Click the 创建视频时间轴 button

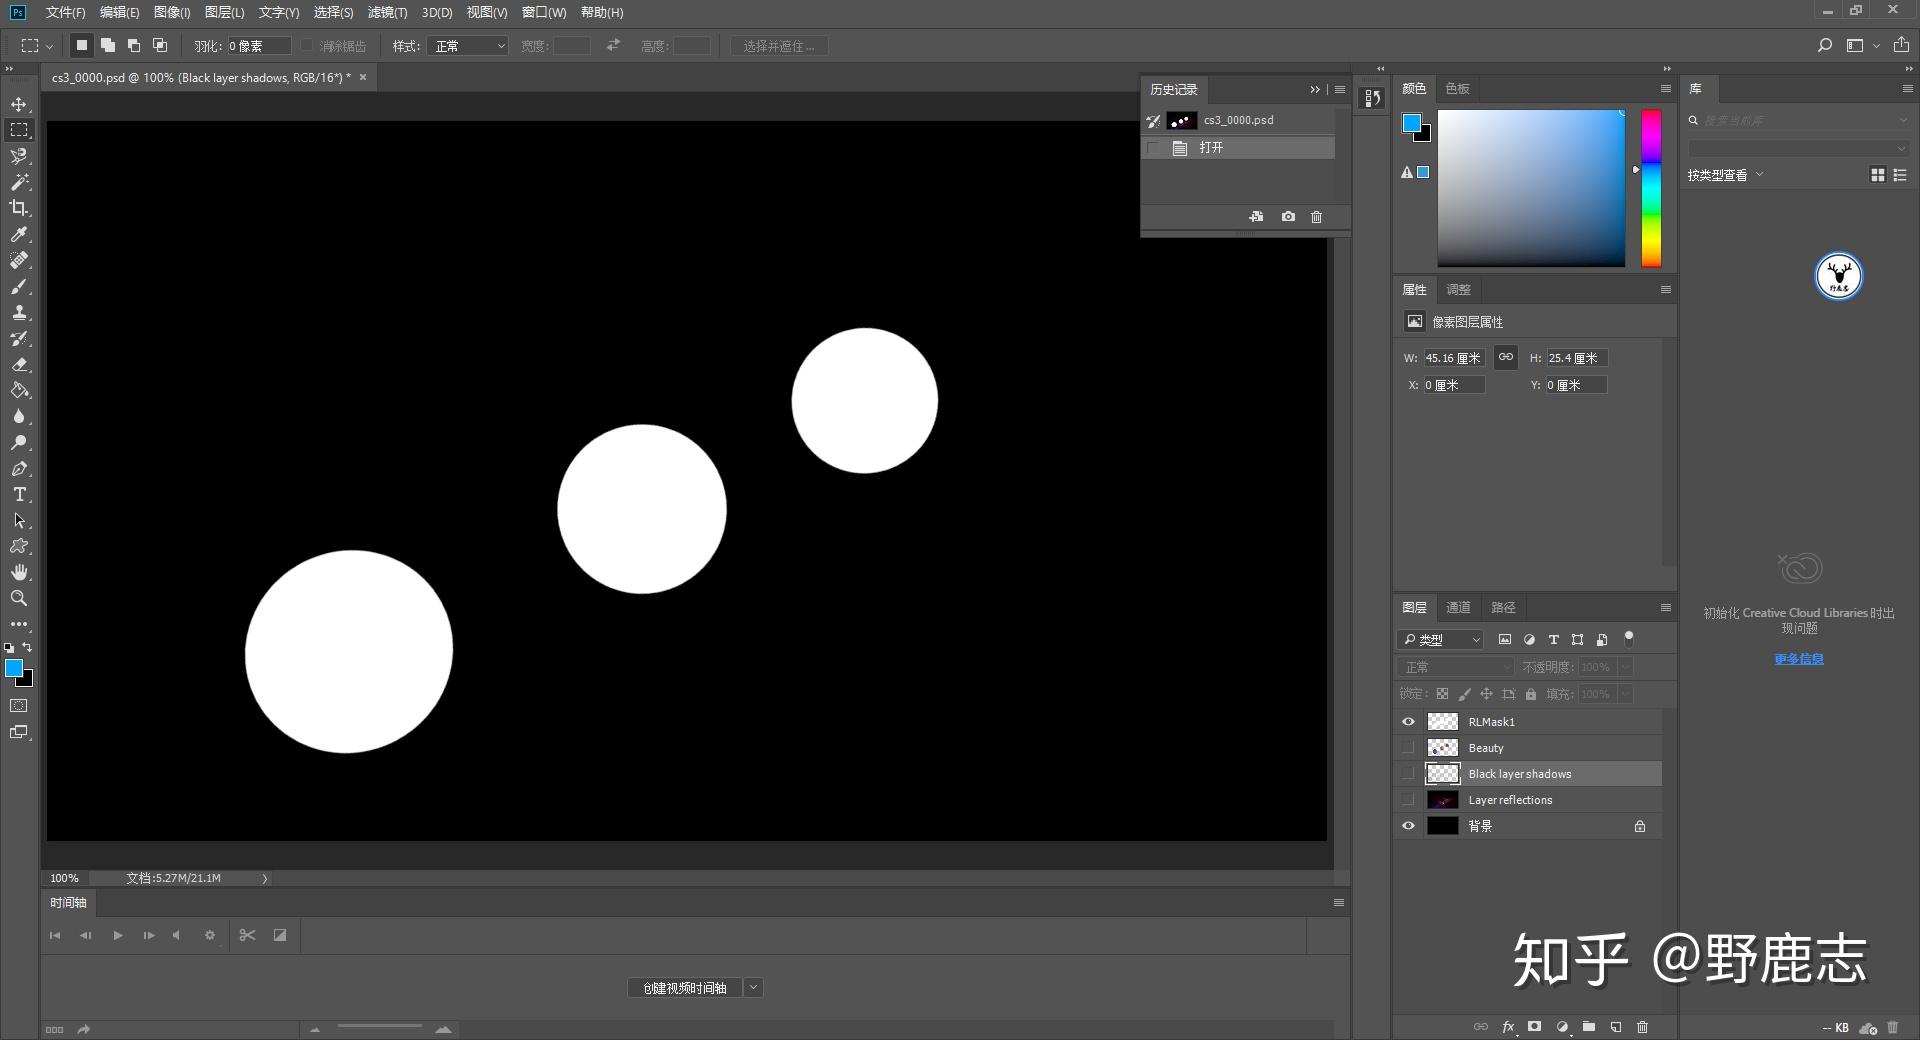coord(685,988)
